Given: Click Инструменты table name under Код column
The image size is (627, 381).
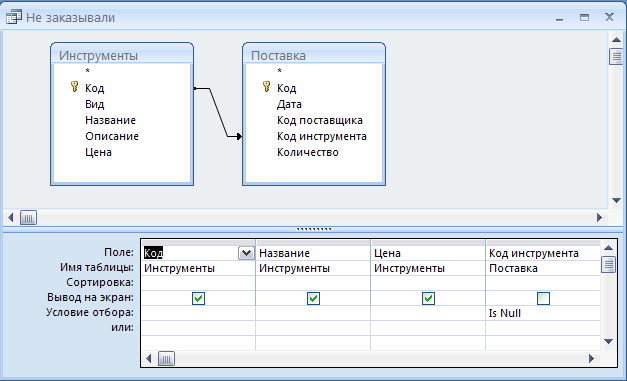Looking at the screenshot, I should point(198,268).
